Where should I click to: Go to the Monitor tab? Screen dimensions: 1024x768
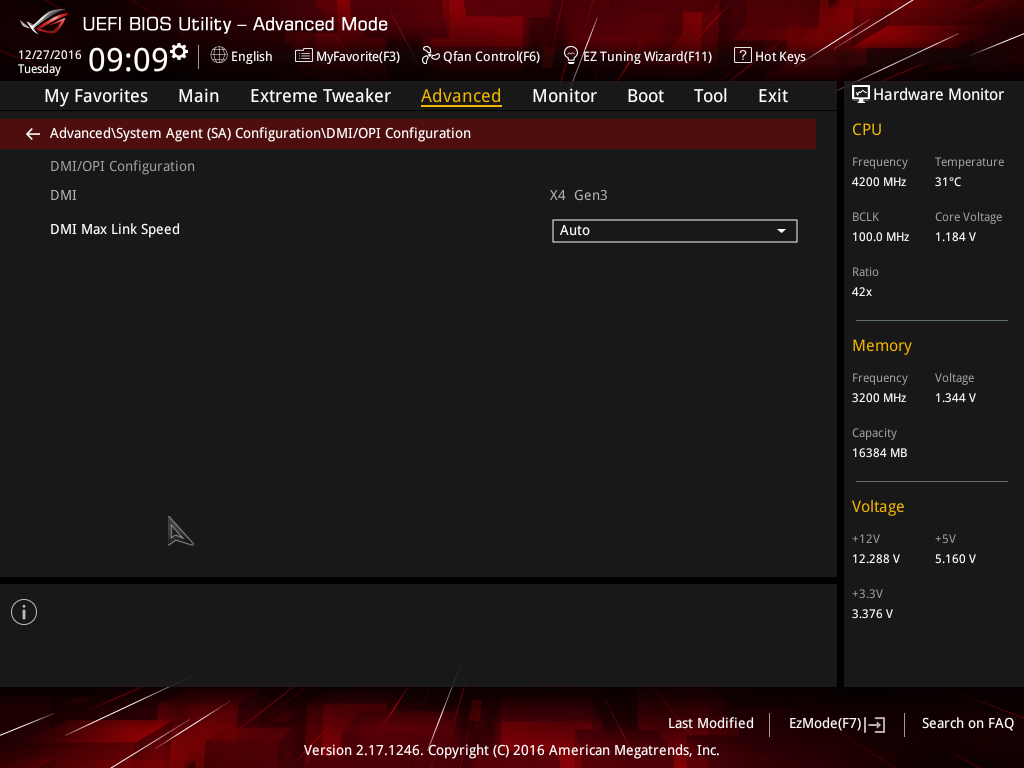click(564, 96)
